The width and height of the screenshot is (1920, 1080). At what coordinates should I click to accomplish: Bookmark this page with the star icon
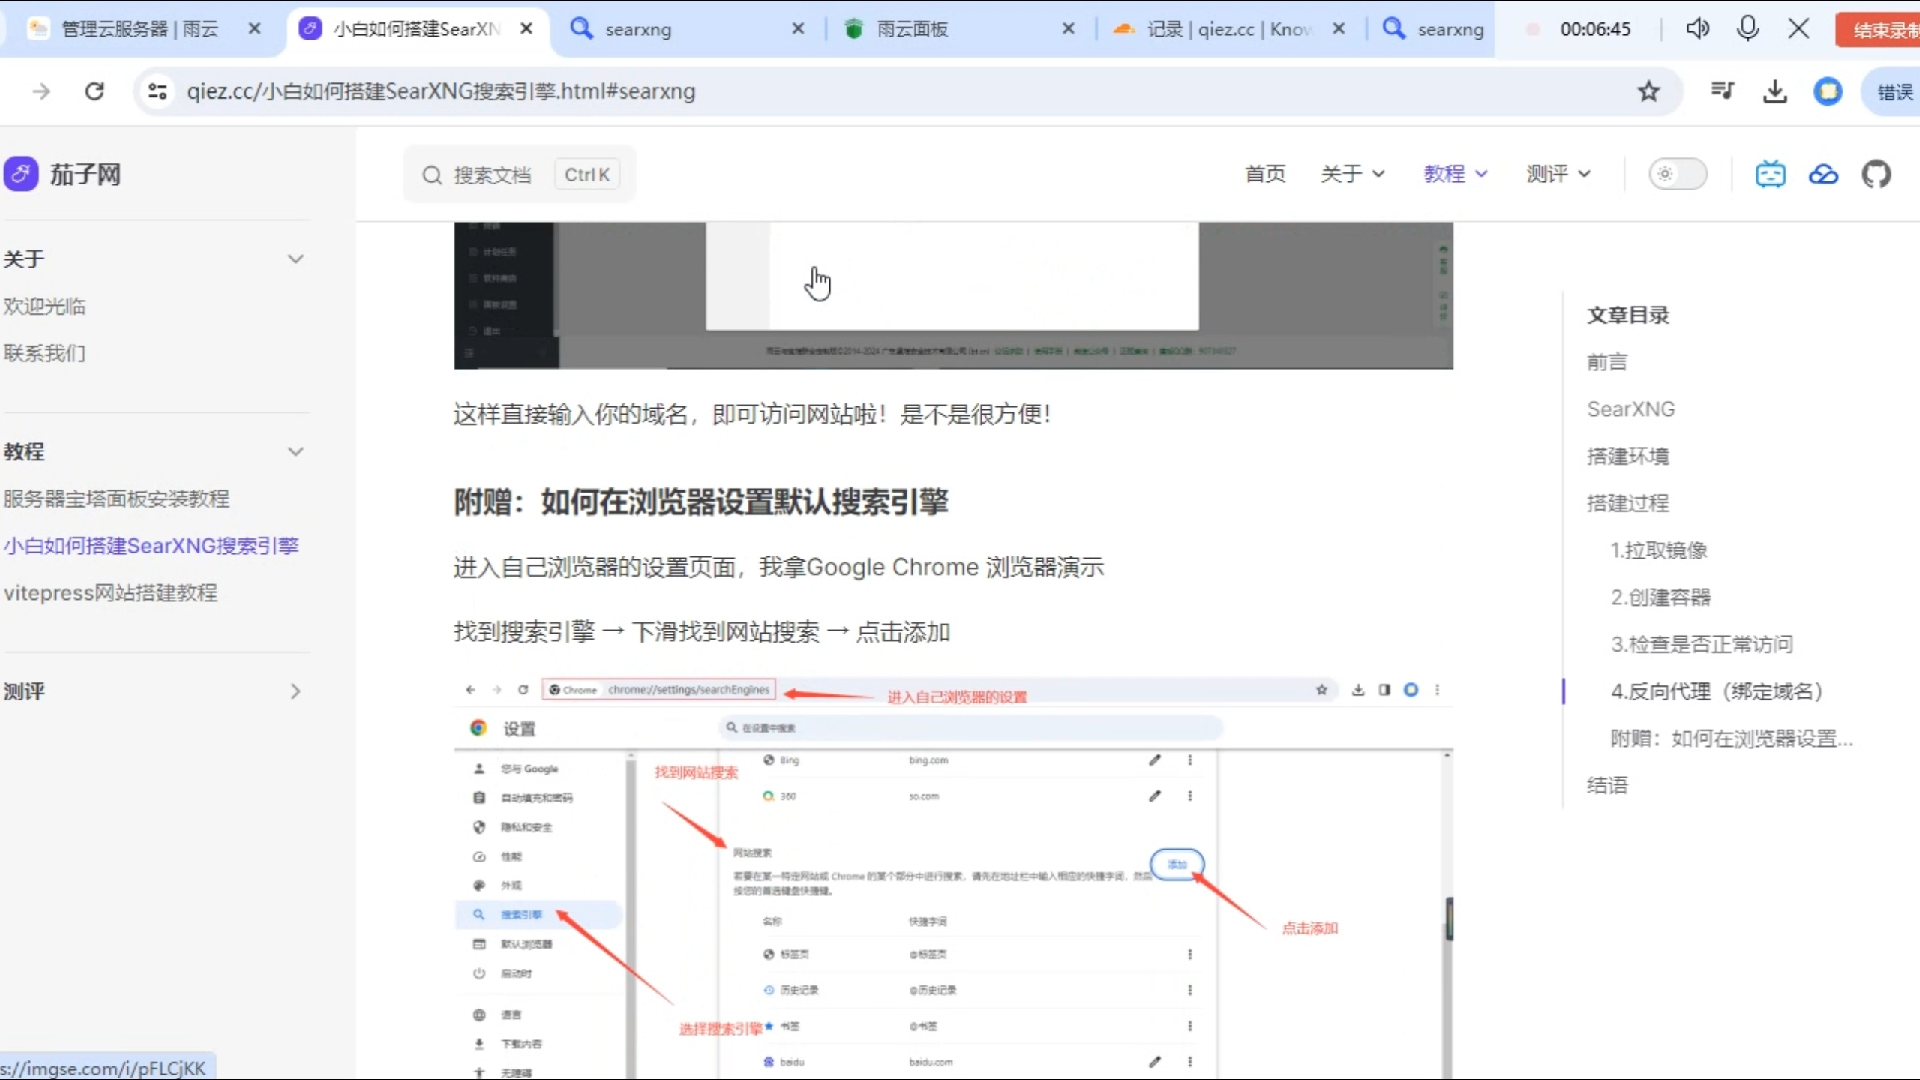pyautogui.click(x=1649, y=91)
